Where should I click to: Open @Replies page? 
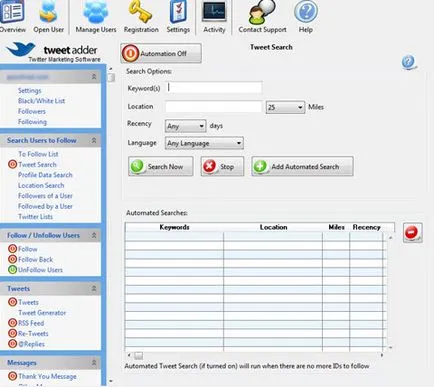(31, 343)
